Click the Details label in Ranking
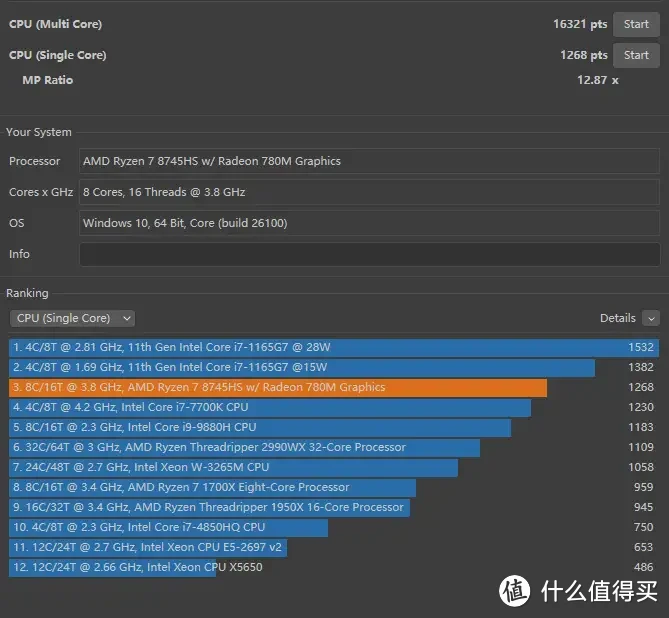The width and height of the screenshot is (669, 618). tap(617, 318)
